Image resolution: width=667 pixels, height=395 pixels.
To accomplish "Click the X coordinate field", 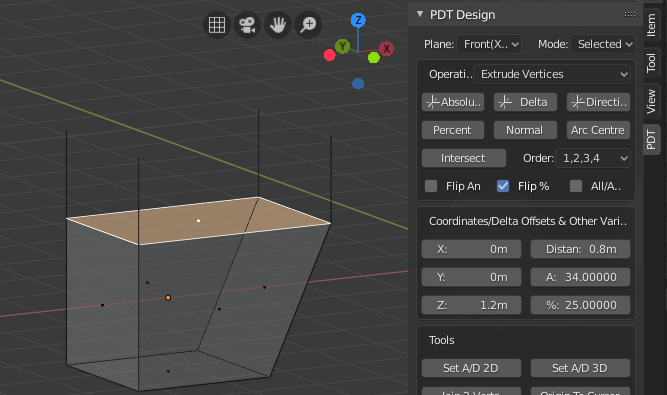I will (x=471, y=249).
